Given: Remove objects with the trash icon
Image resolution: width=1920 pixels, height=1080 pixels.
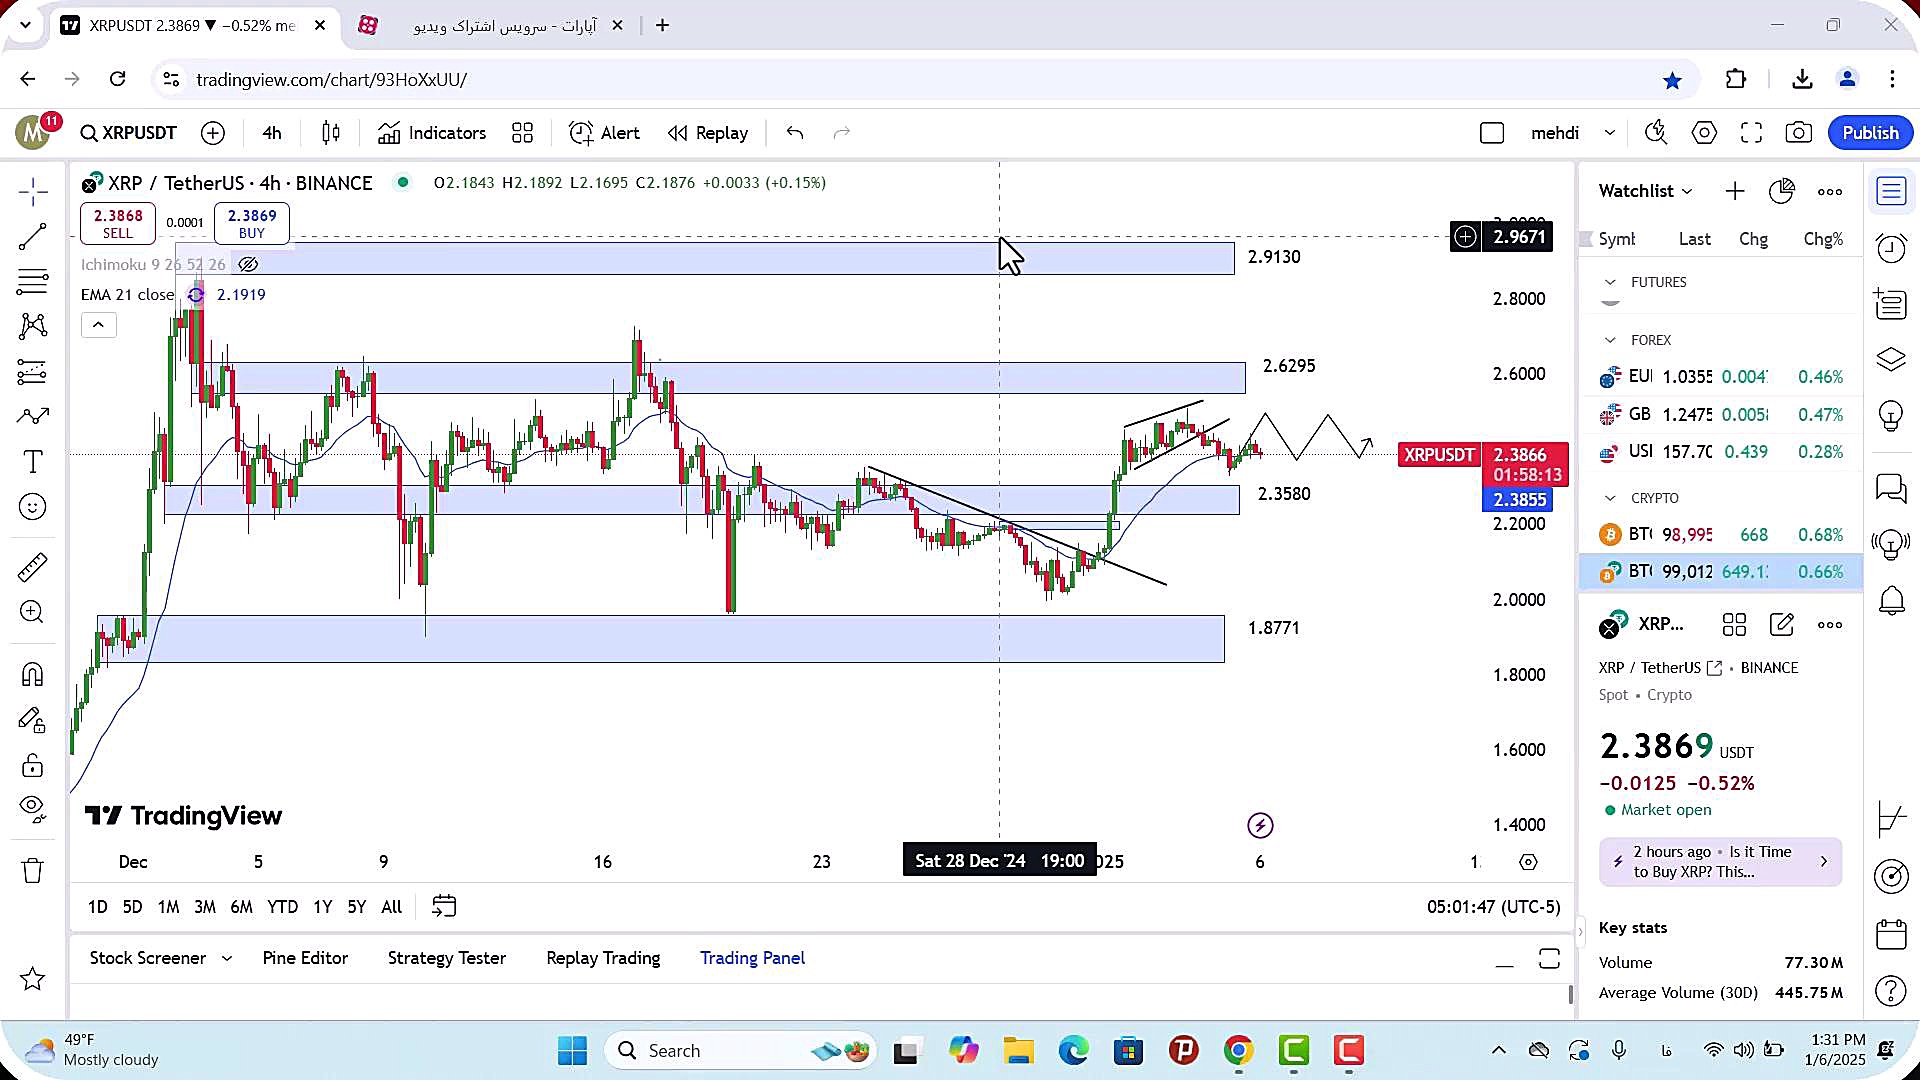Looking at the screenshot, I should click(x=33, y=871).
